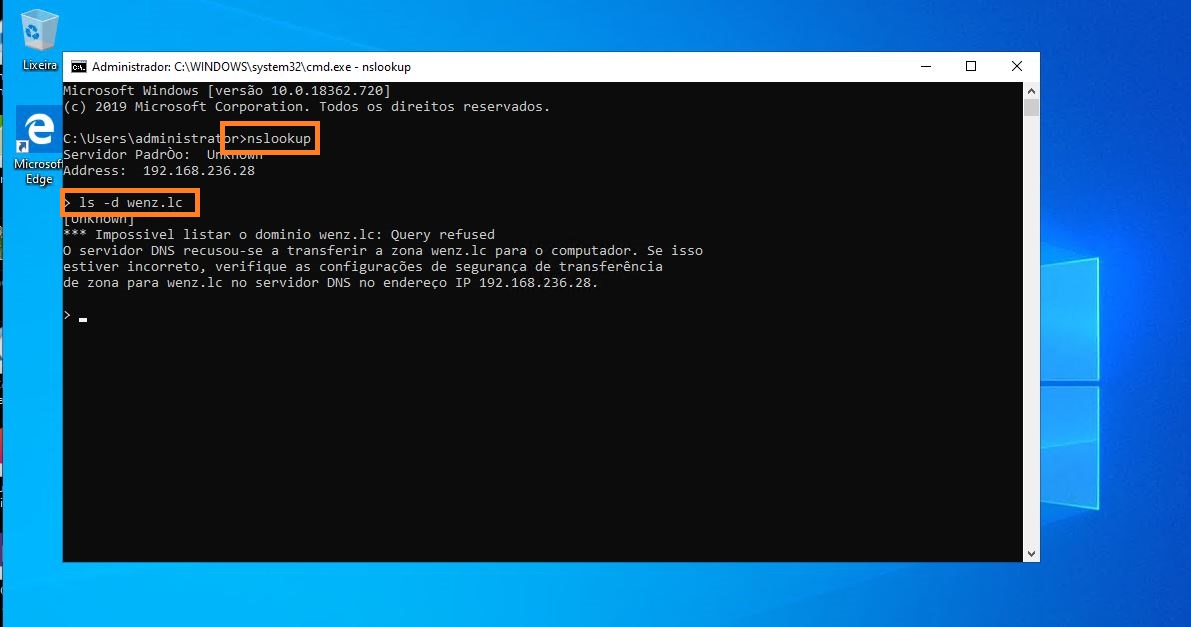
Task: Click the line starting 'de zona para wenz.lc'
Action: pyautogui.click(x=330, y=283)
